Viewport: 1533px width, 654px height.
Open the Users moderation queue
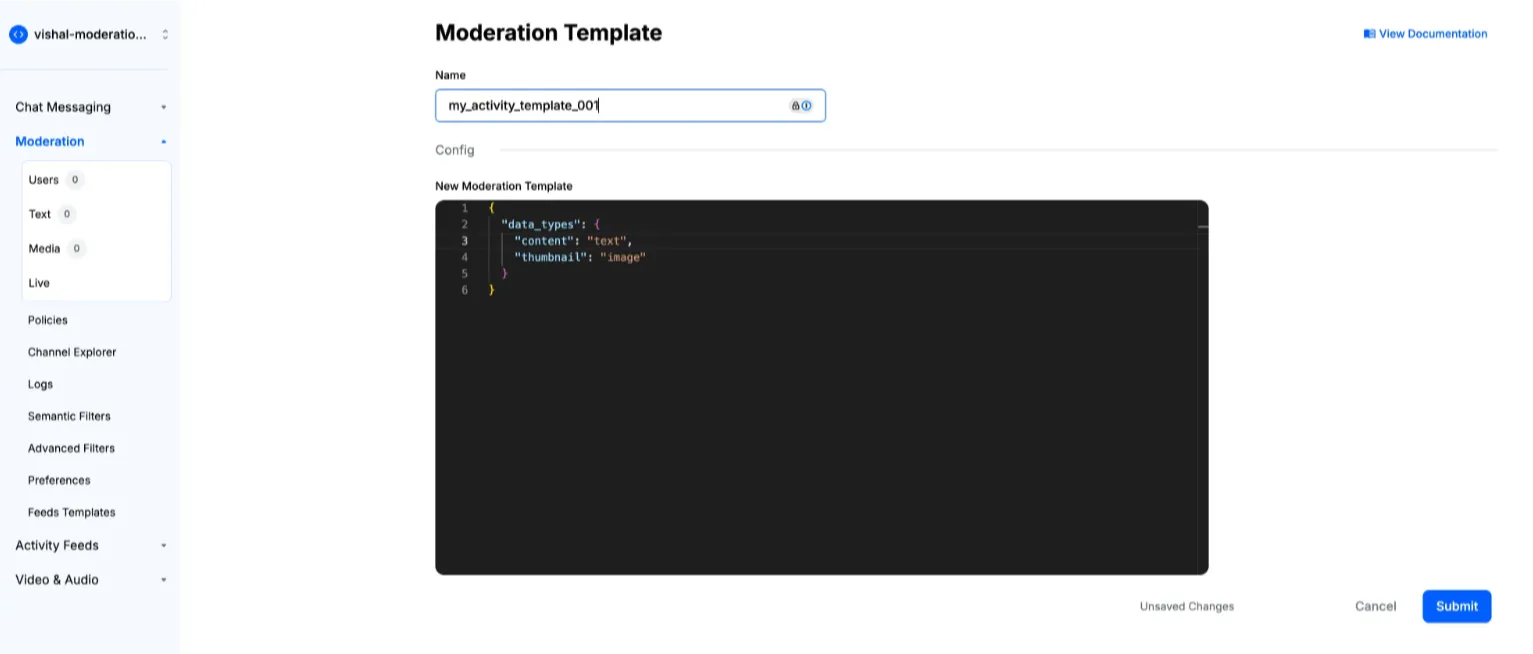(x=44, y=180)
